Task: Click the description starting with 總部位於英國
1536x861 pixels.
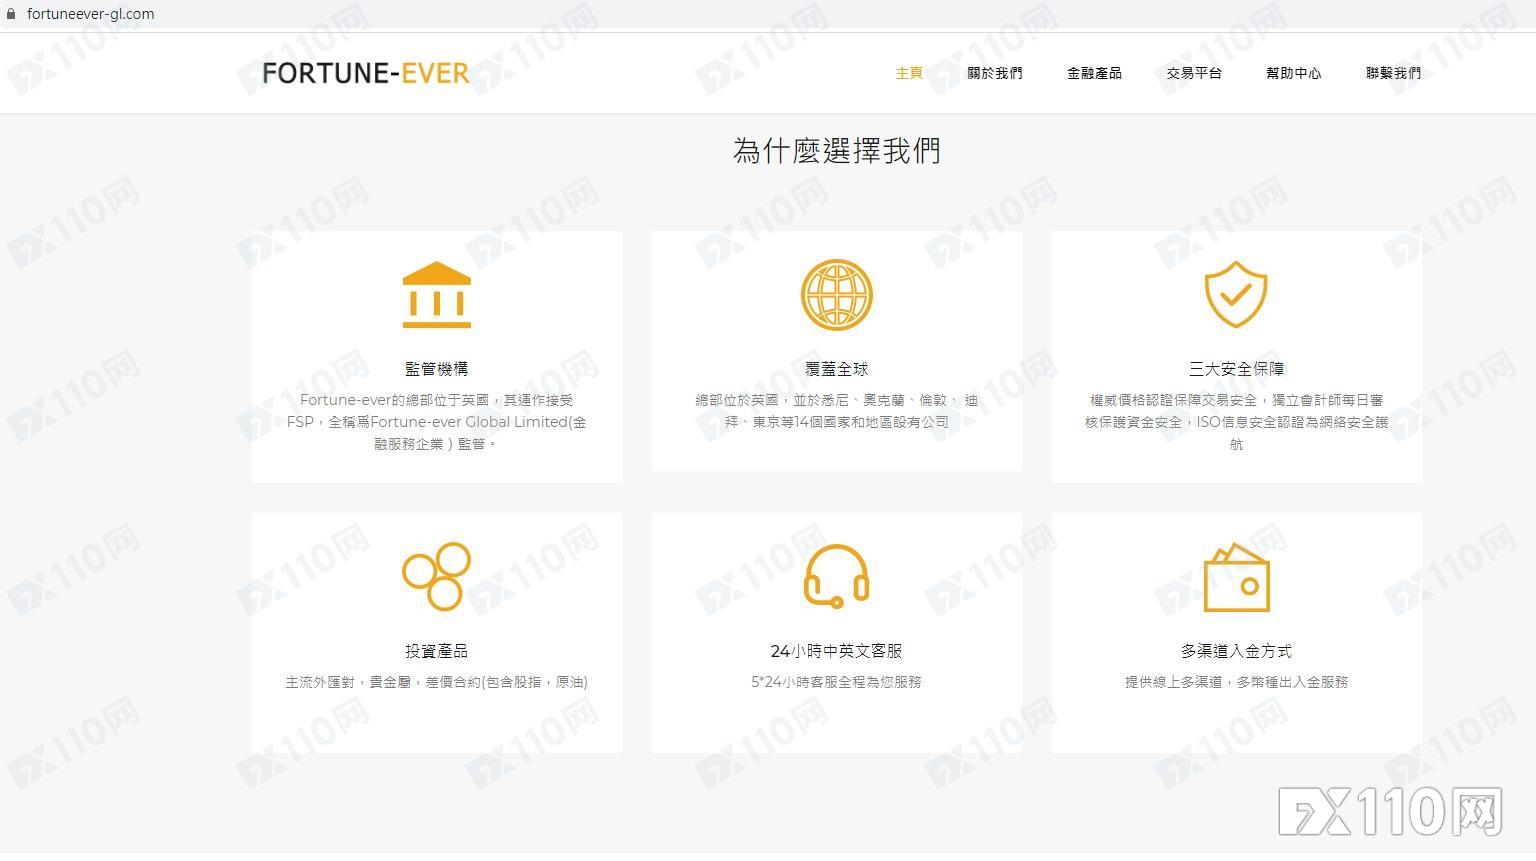Action: coord(837,411)
